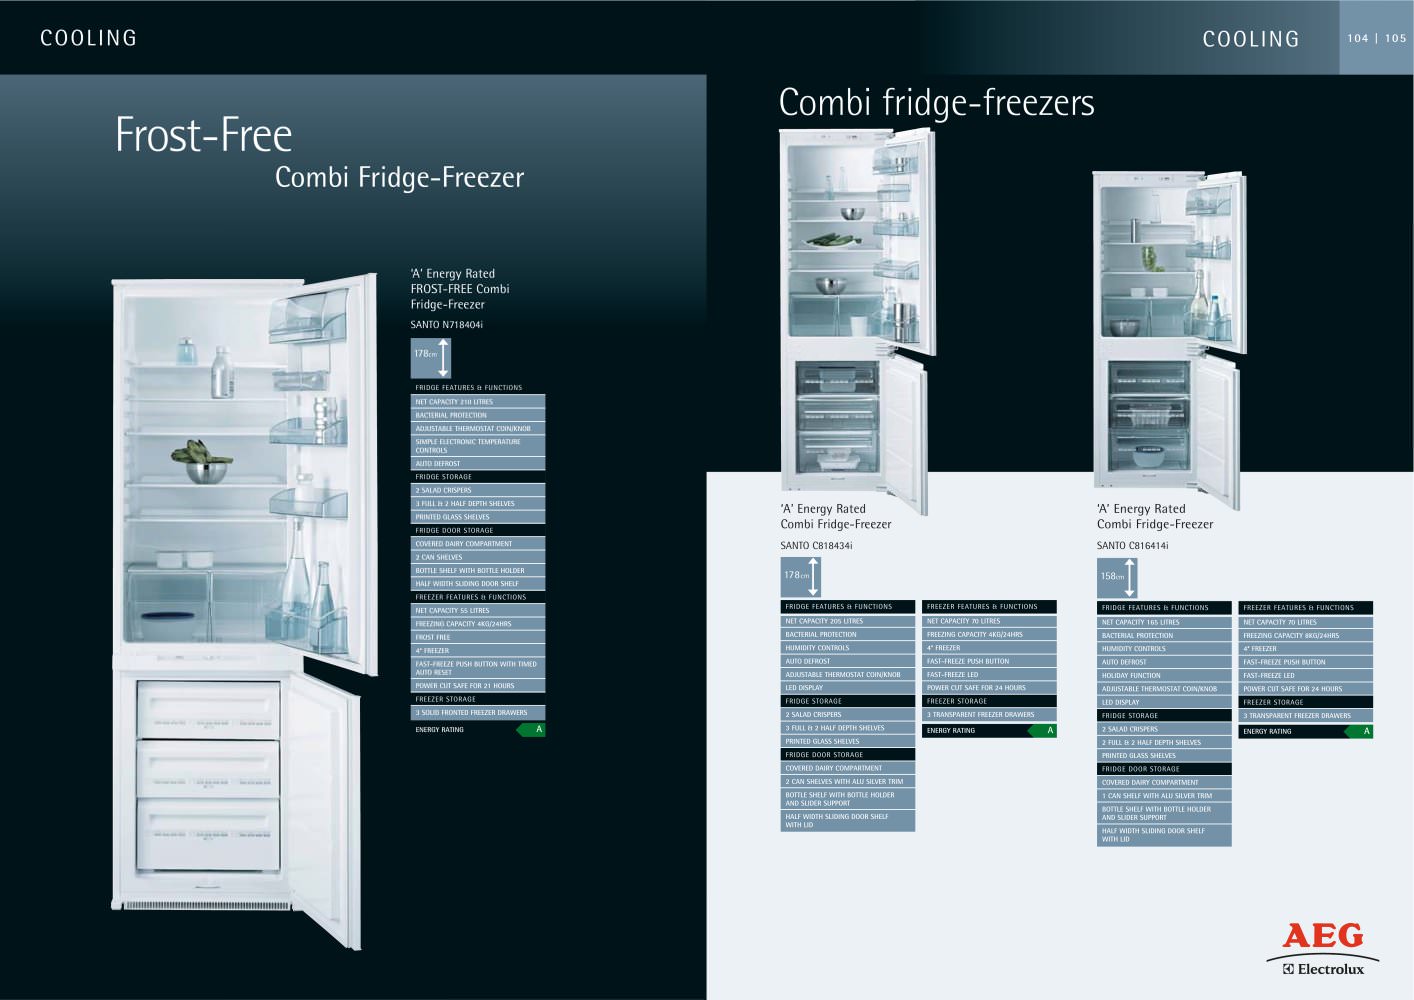Click 'POWER CUT SAFE FOR 24 HOURS' under SANTO C816414i
Viewport: 1414px width, 1000px height.
tap(1306, 689)
